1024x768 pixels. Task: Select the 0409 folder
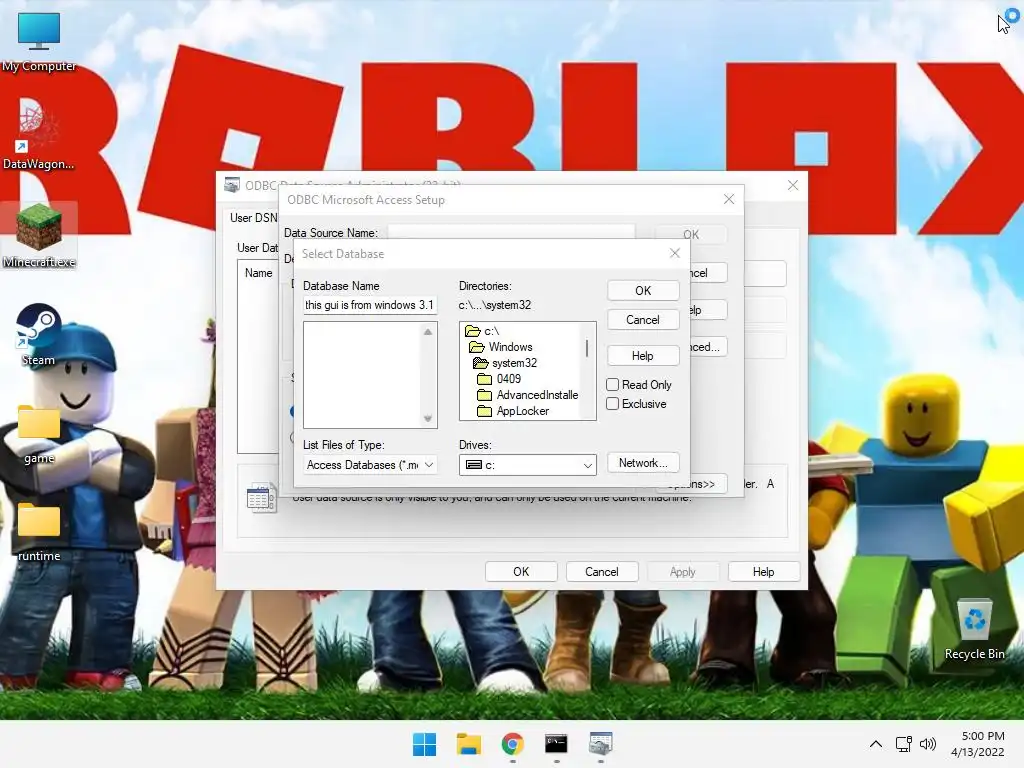pyautogui.click(x=499, y=379)
